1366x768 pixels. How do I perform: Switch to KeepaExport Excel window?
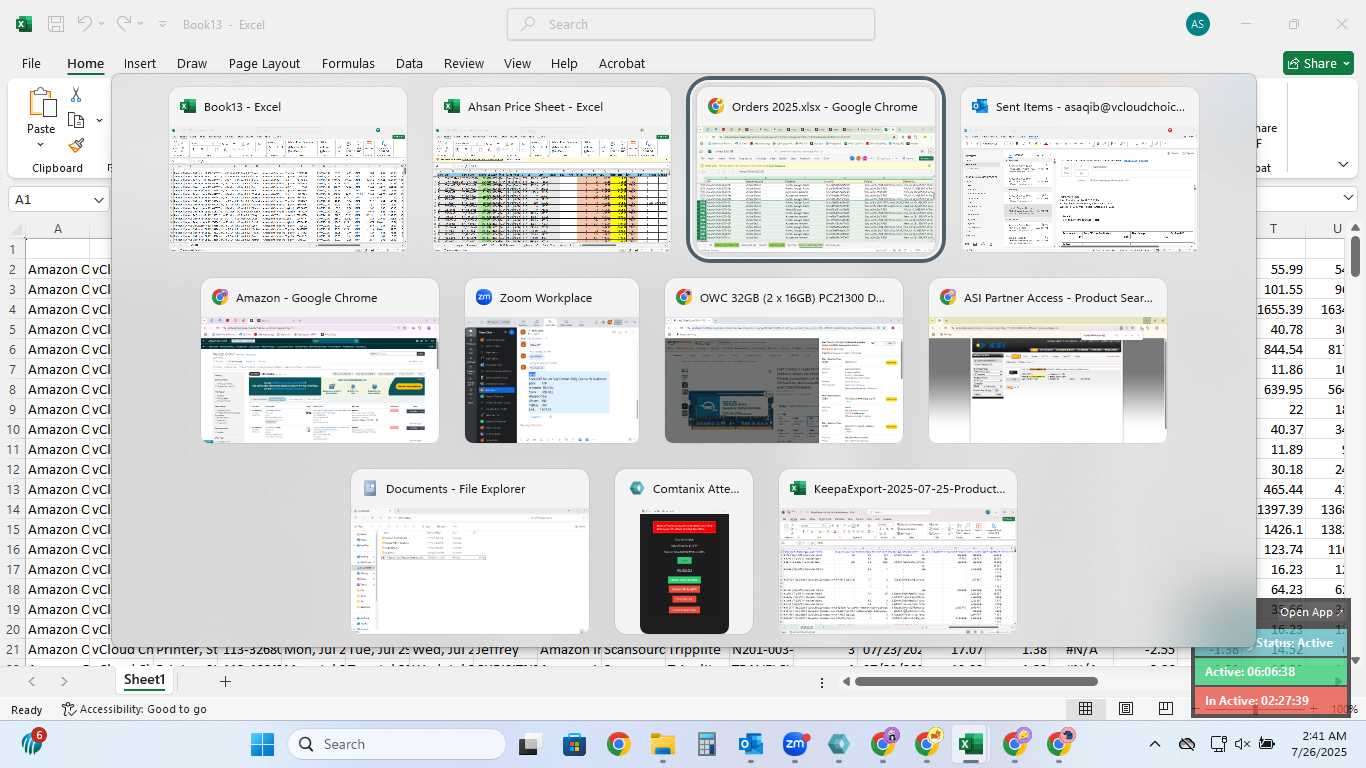898,552
